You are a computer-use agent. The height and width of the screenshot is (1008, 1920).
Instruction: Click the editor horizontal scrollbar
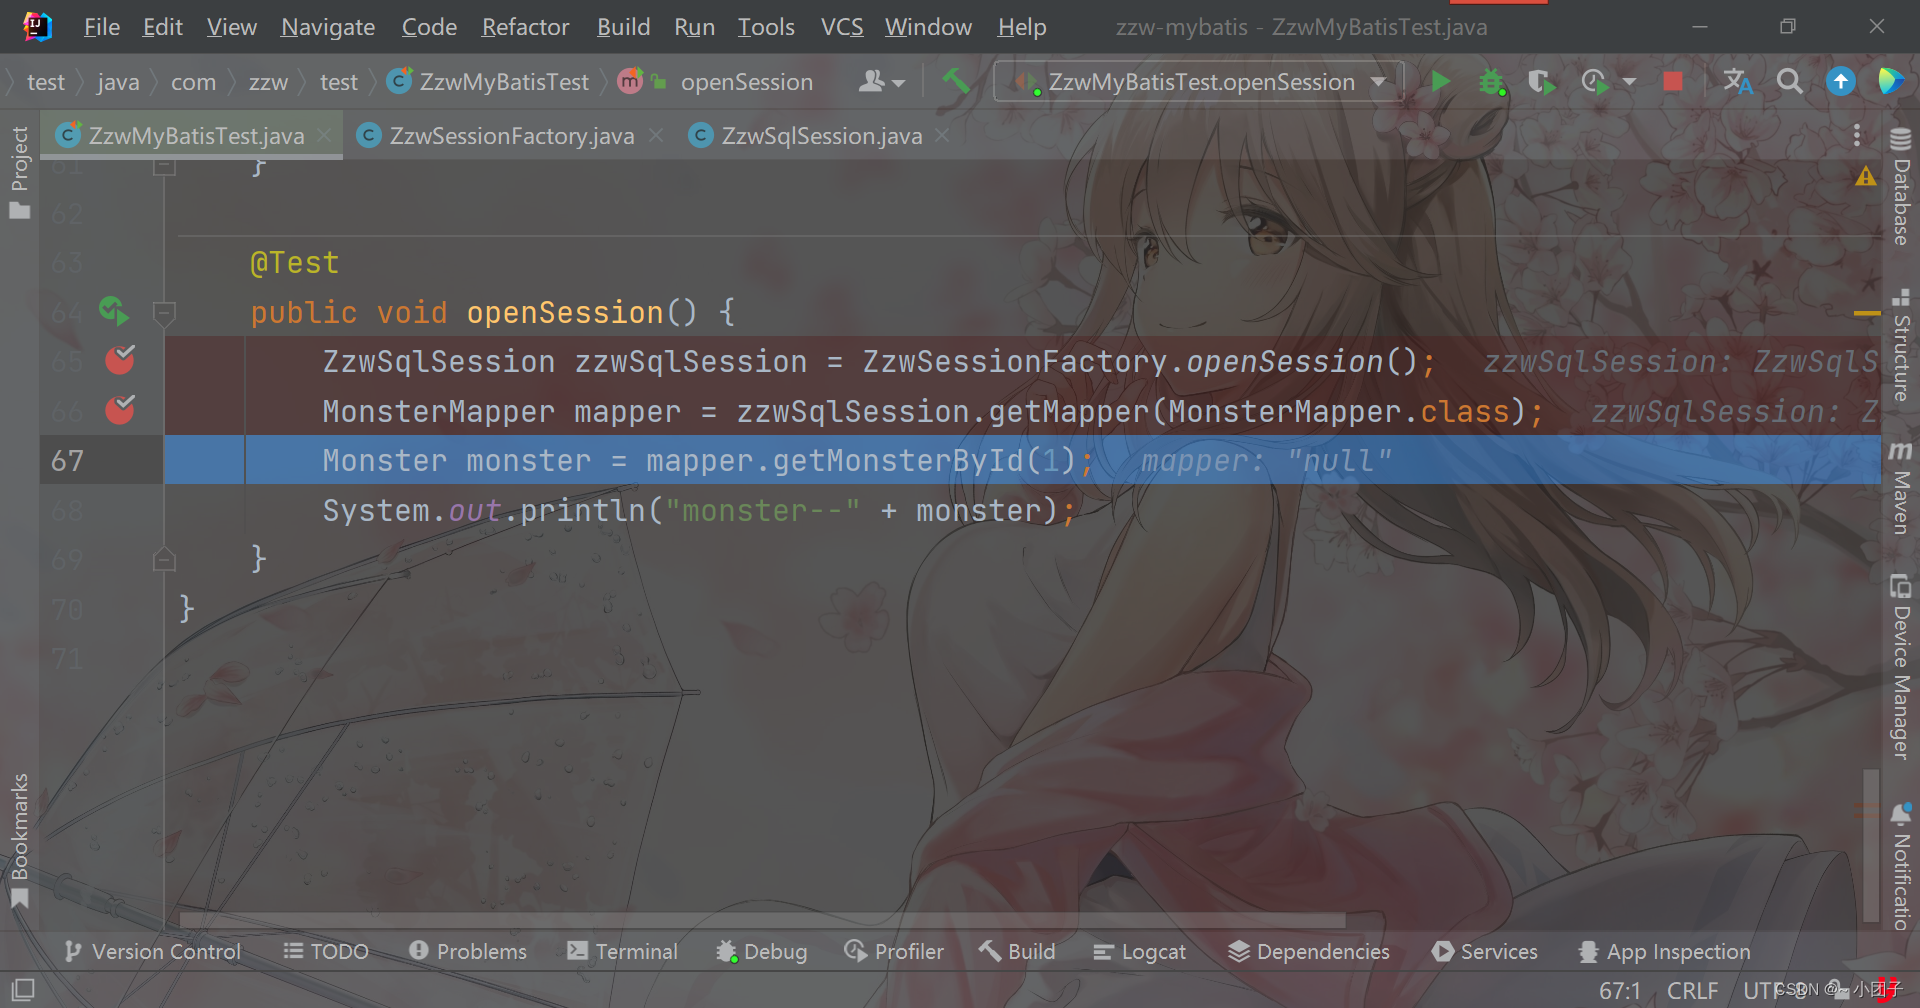click(762, 919)
